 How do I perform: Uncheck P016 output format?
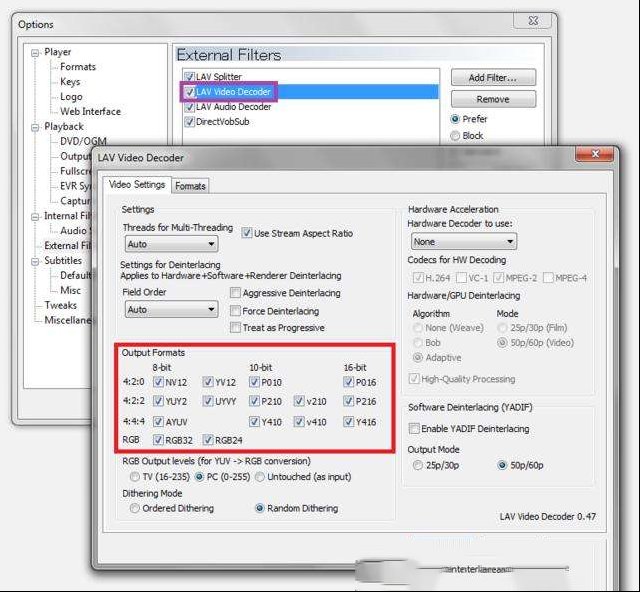click(x=348, y=382)
